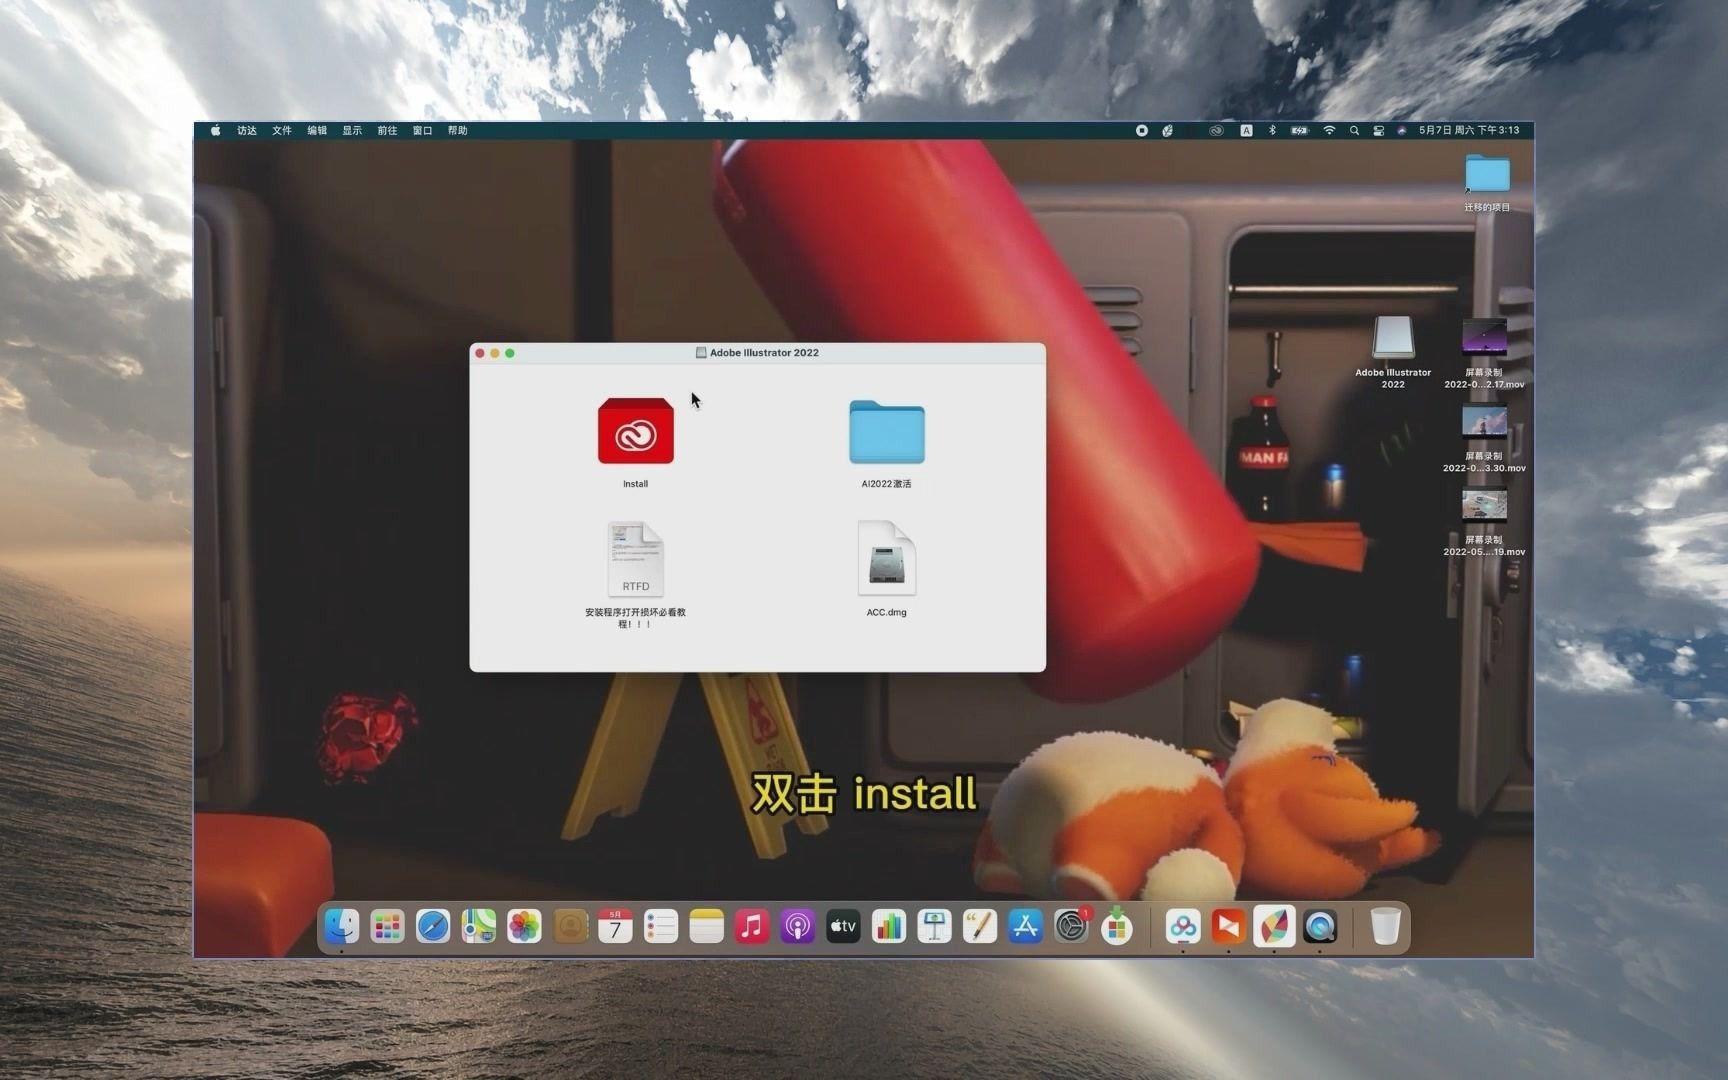Viewport: 1728px width, 1080px height.
Task: Select the red Install Creative Cloud icon
Action: click(x=635, y=431)
